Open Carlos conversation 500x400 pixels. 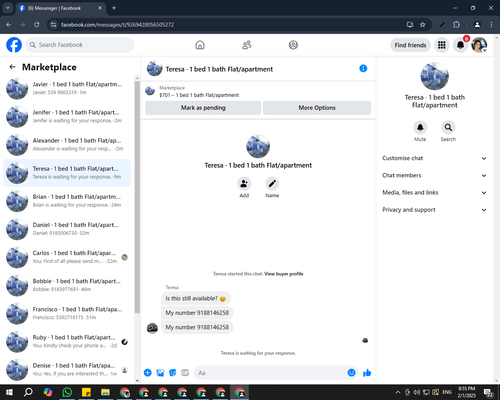[x=67, y=257]
